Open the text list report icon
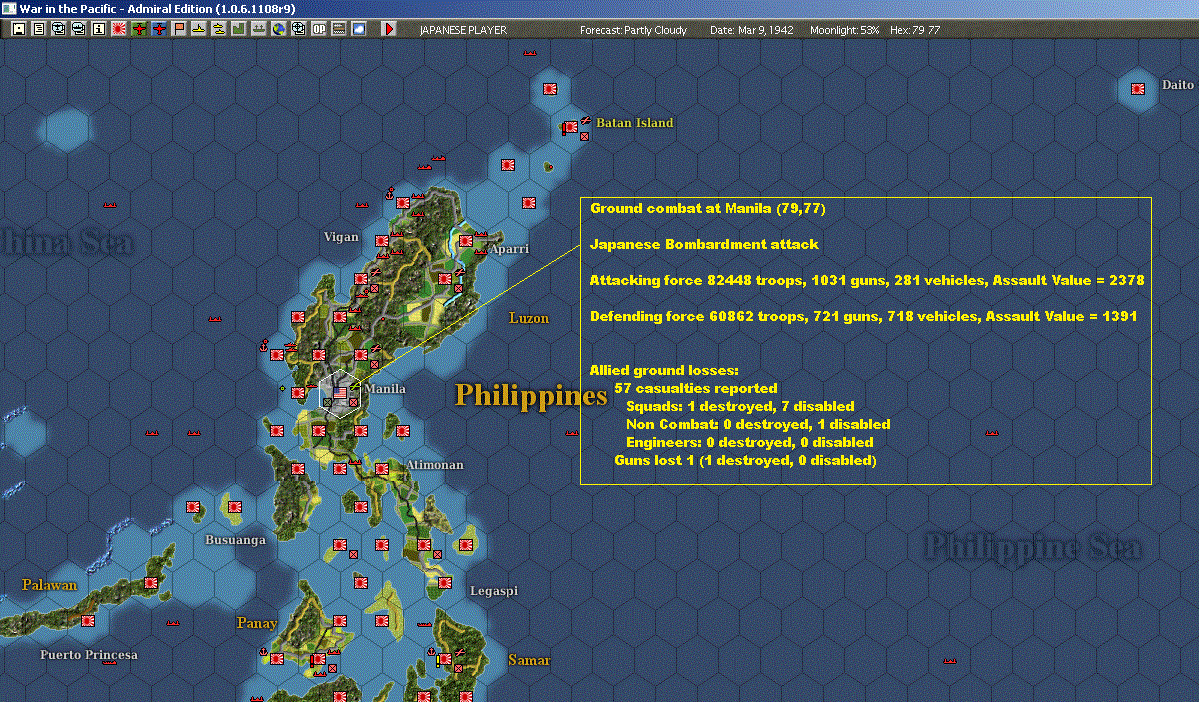 [x=39, y=29]
